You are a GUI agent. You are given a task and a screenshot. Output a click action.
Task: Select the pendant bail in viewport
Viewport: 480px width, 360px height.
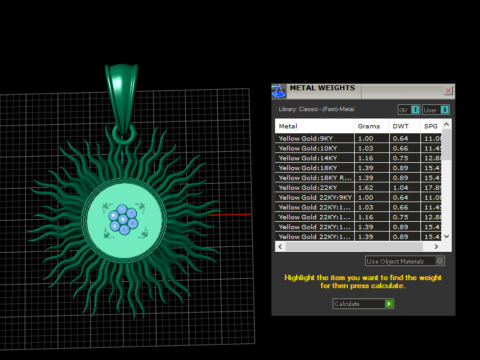point(122,98)
